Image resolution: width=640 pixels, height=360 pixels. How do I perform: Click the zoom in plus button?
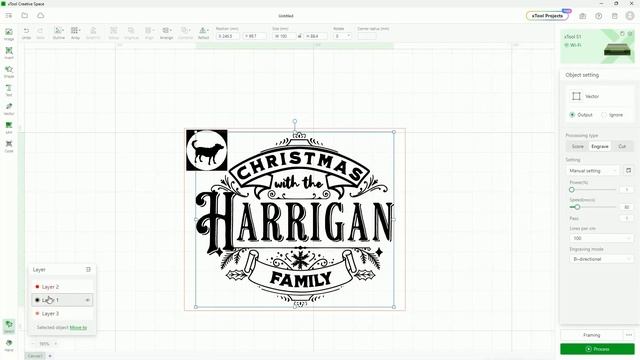(x=56, y=344)
